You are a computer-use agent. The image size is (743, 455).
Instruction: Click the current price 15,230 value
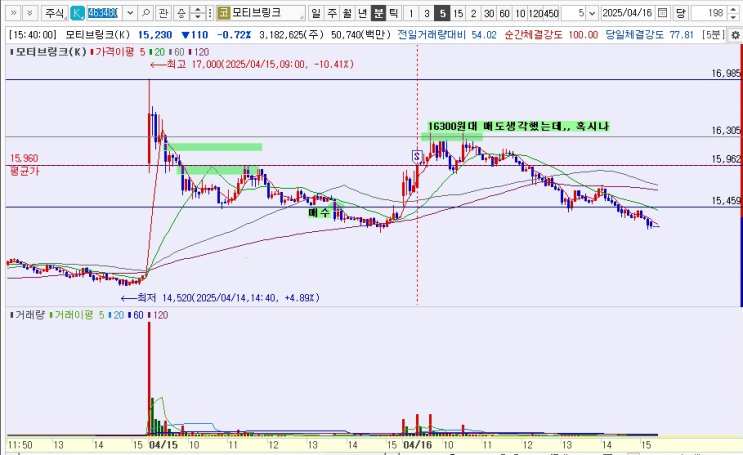pos(155,35)
